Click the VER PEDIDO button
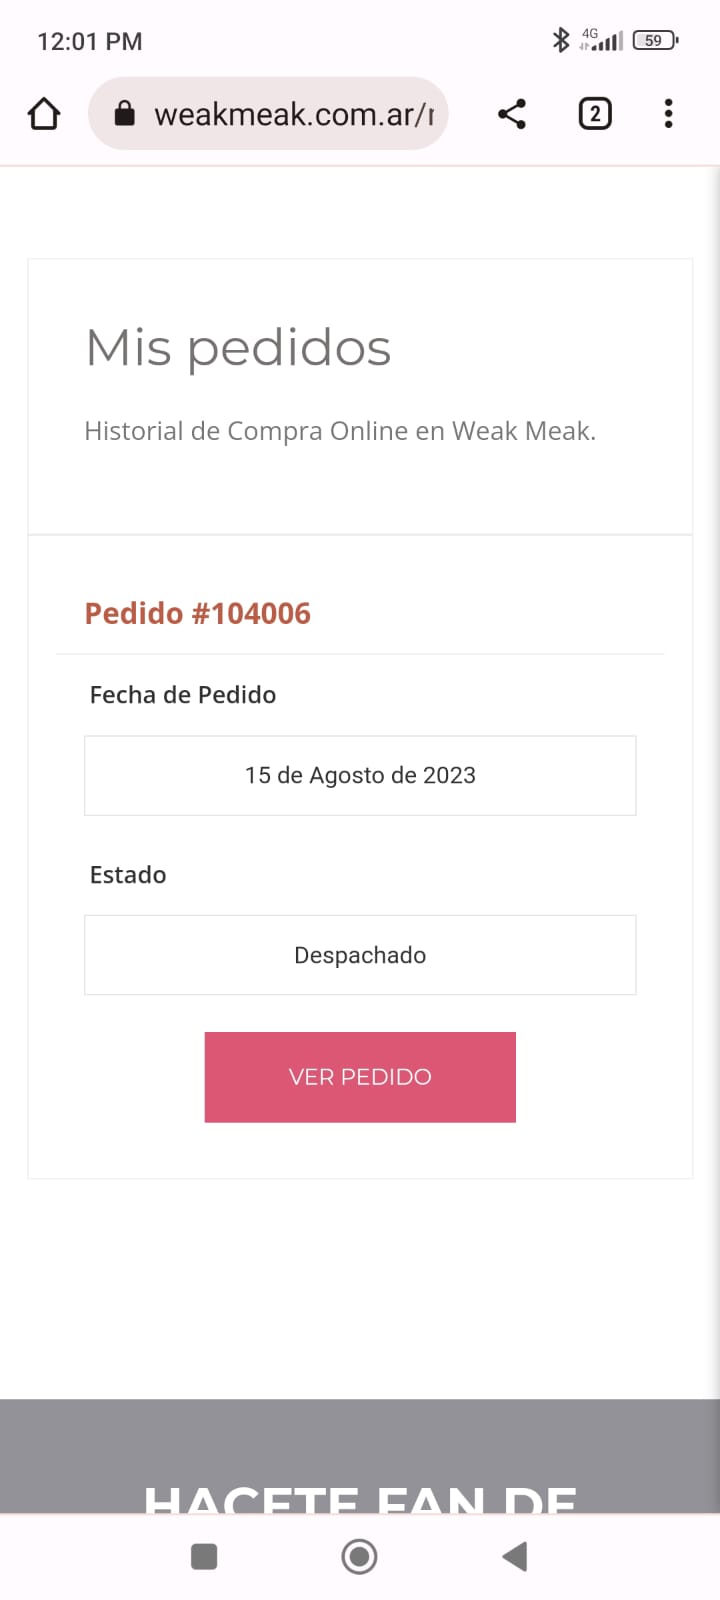 tap(360, 1077)
